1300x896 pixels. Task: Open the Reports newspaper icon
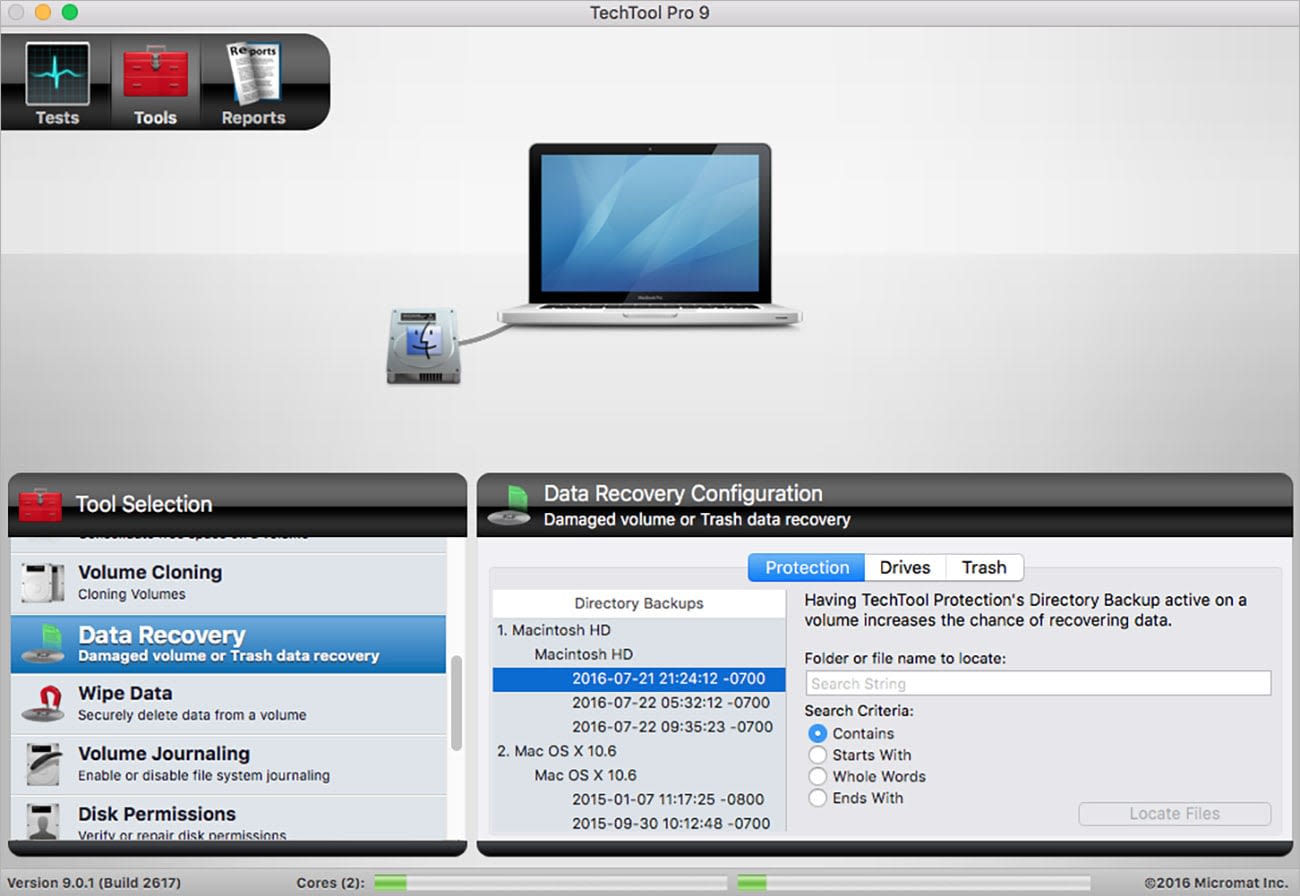253,74
